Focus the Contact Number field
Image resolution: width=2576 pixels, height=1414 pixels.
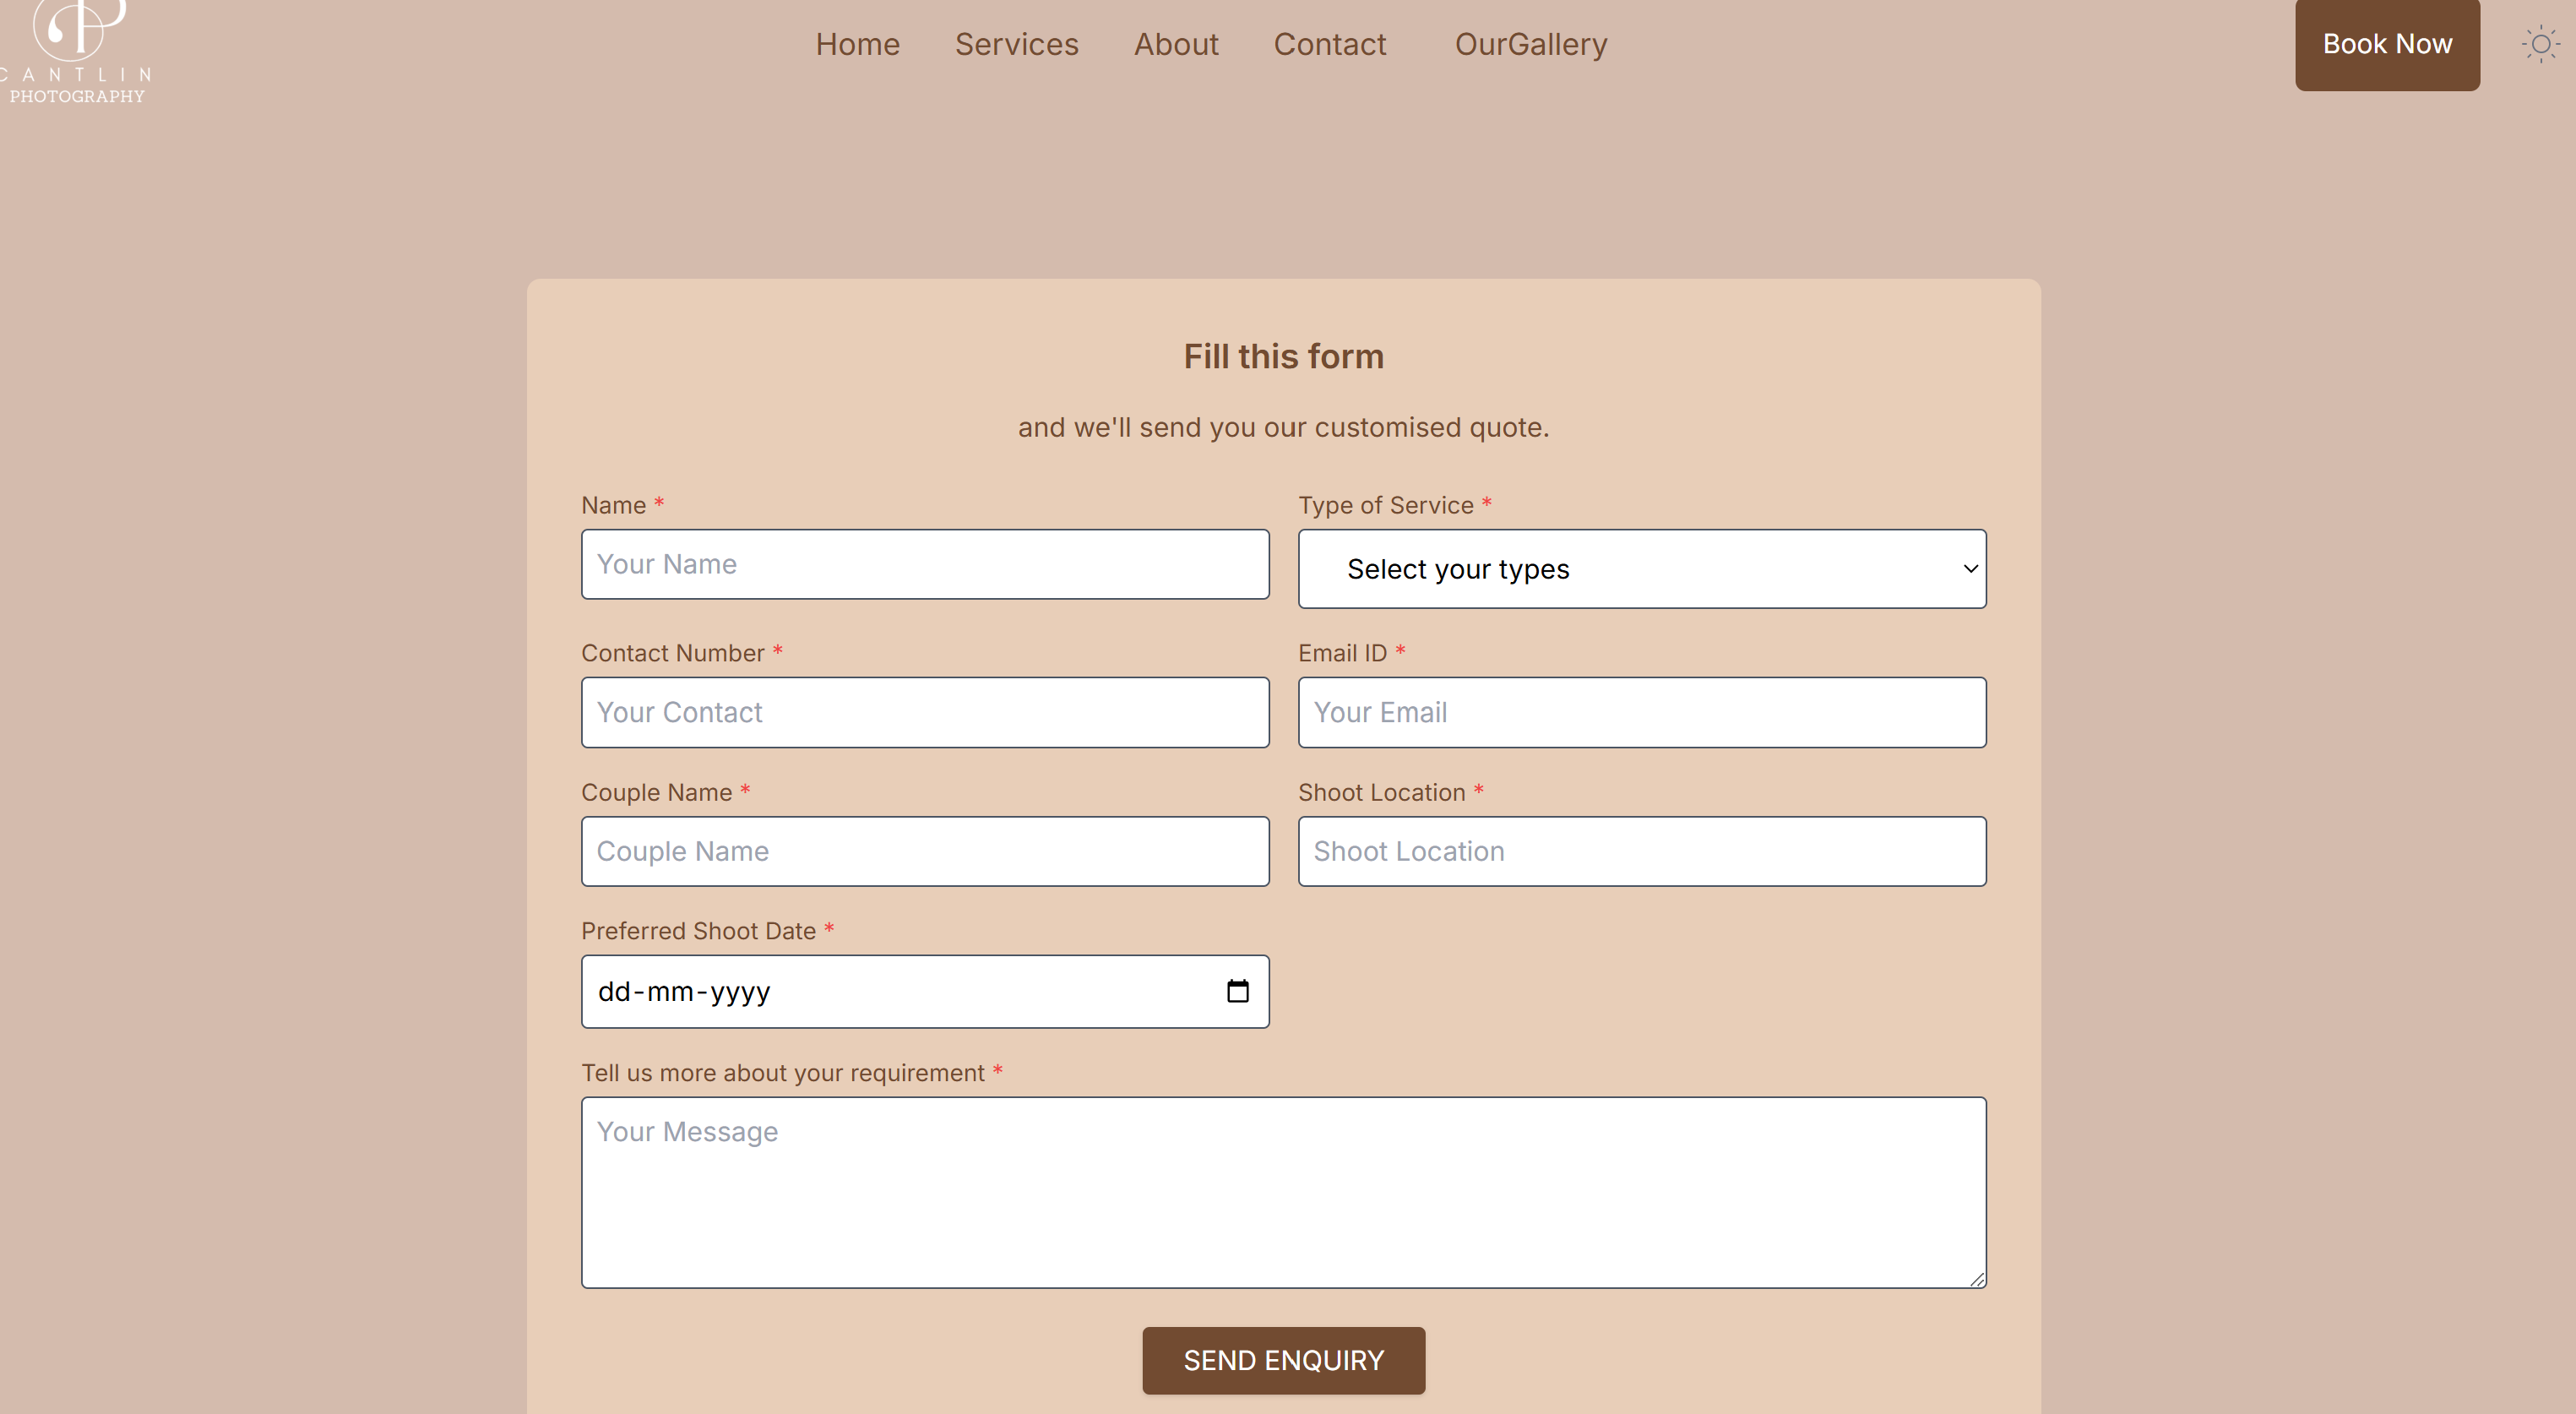click(x=924, y=712)
